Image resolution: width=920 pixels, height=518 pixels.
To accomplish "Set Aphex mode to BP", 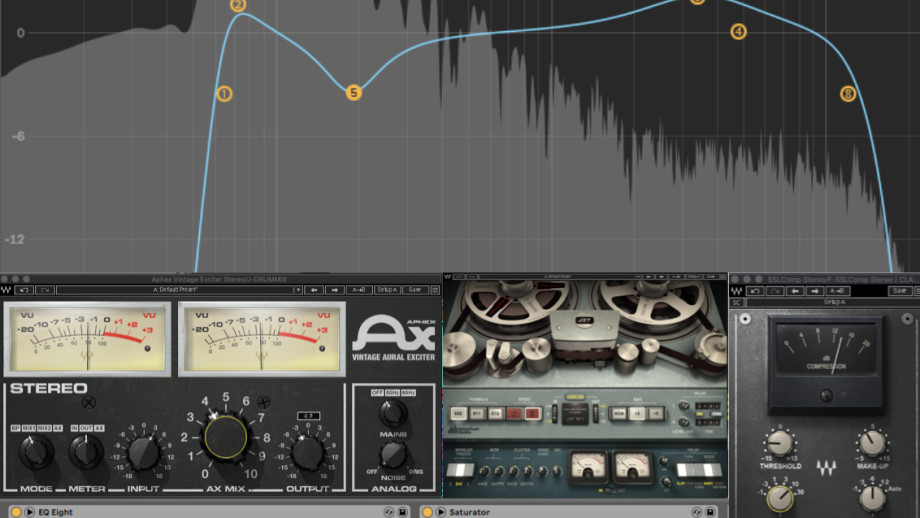I will coord(15,428).
